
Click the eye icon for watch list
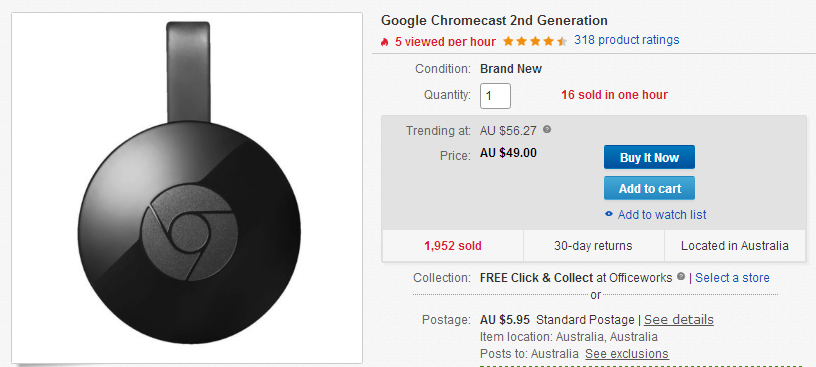(x=609, y=214)
